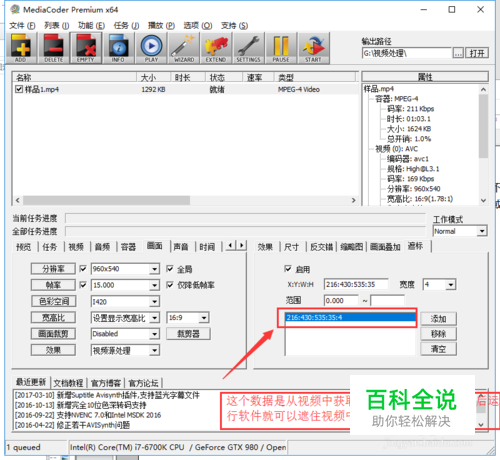This screenshot has height=460, width=500.
Task: Switch to the 缩略图 tab
Action: click(x=351, y=247)
